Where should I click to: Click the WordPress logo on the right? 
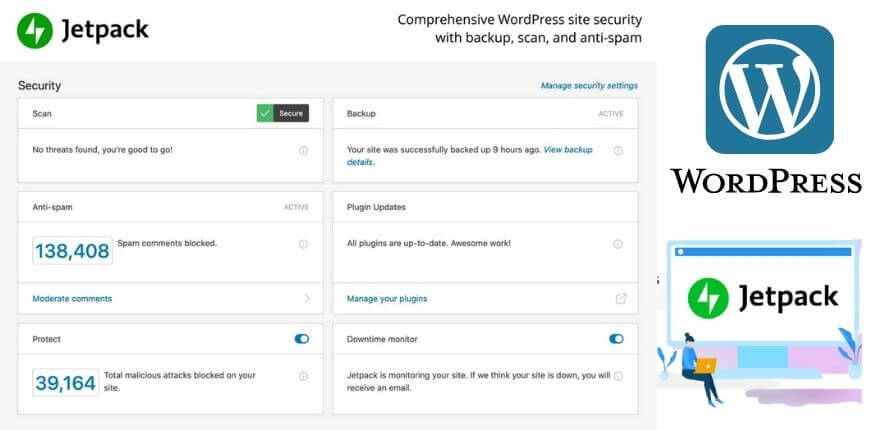769,89
